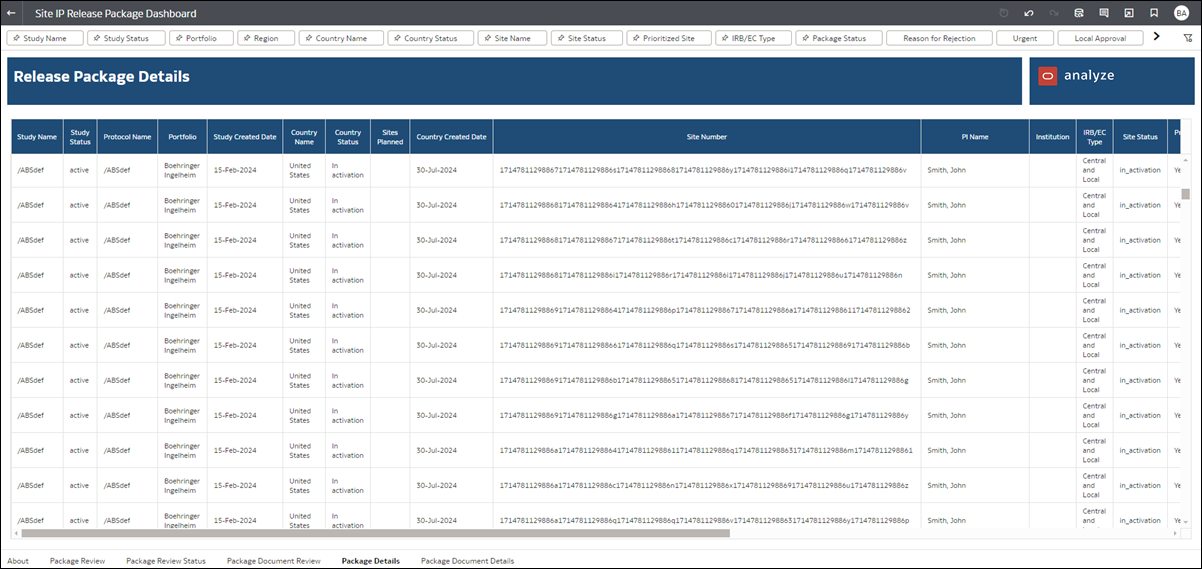Toggle pin icon on Country Name filter
This screenshot has height=569, width=1202.
[x=308, y=38]
